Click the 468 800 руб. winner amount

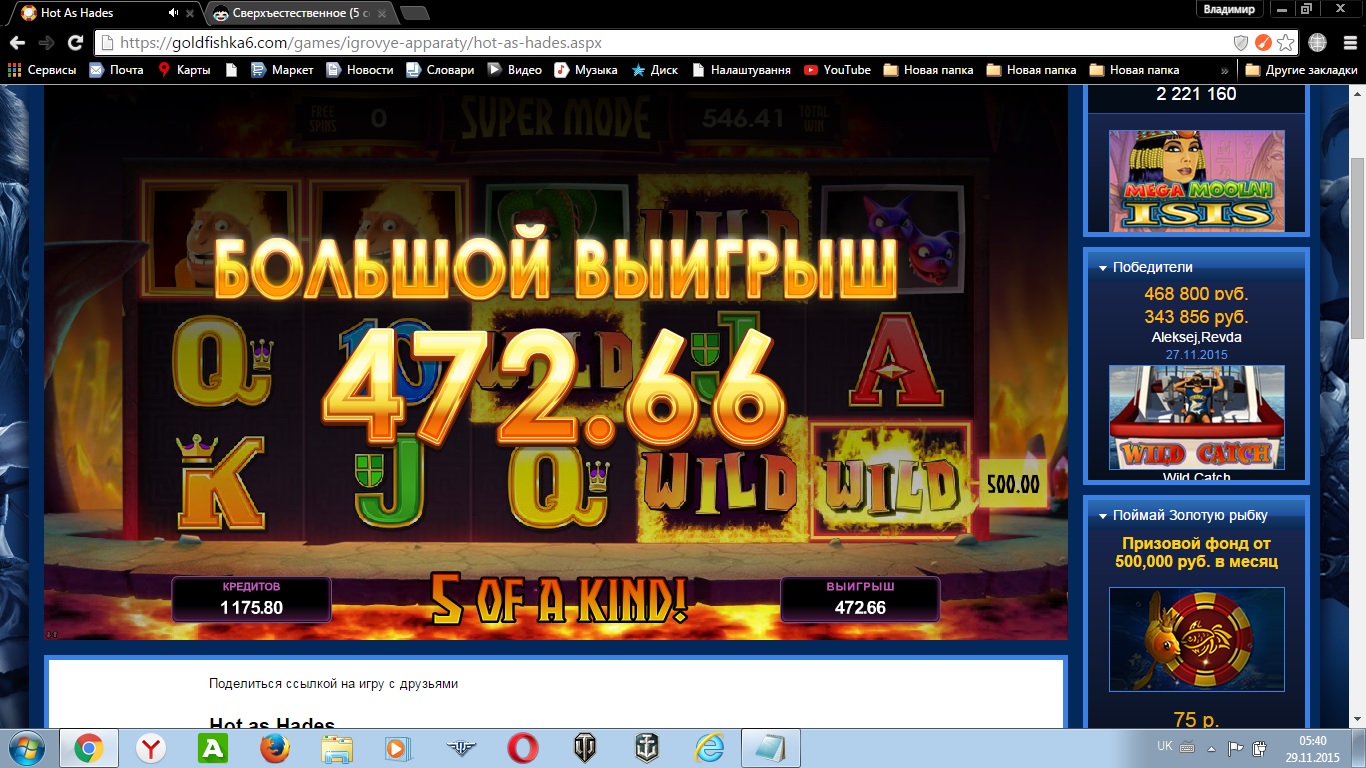1196,294
